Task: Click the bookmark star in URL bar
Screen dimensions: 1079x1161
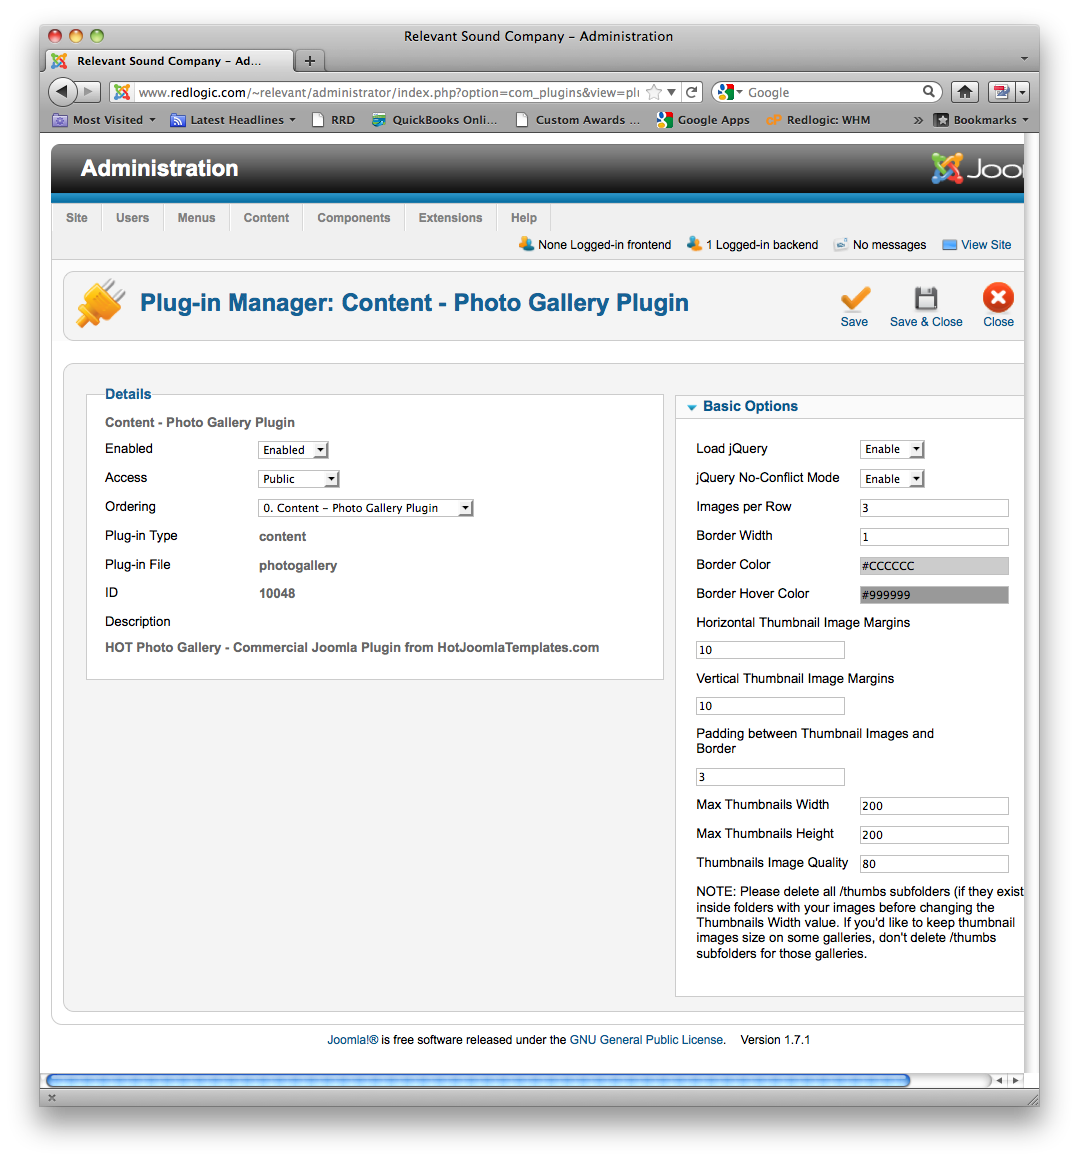Action: click(653, 92)
